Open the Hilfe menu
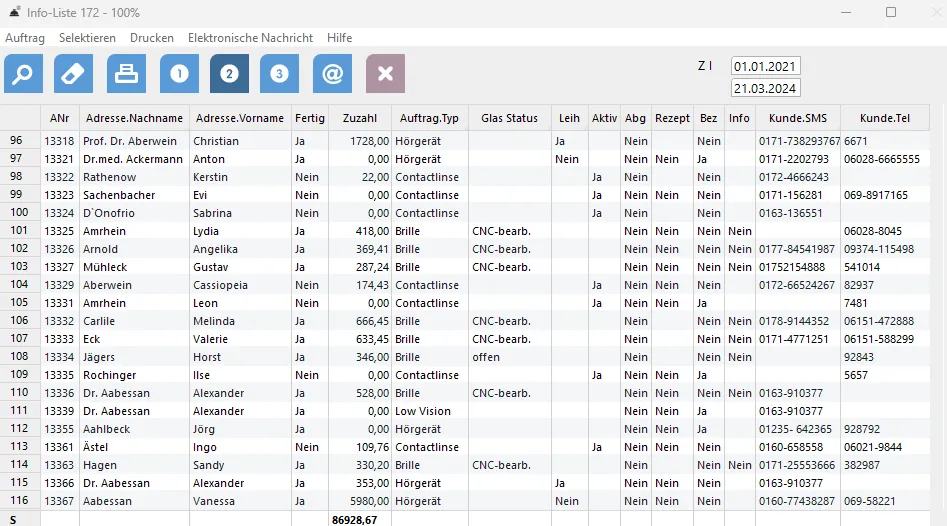 pos(340,38)
